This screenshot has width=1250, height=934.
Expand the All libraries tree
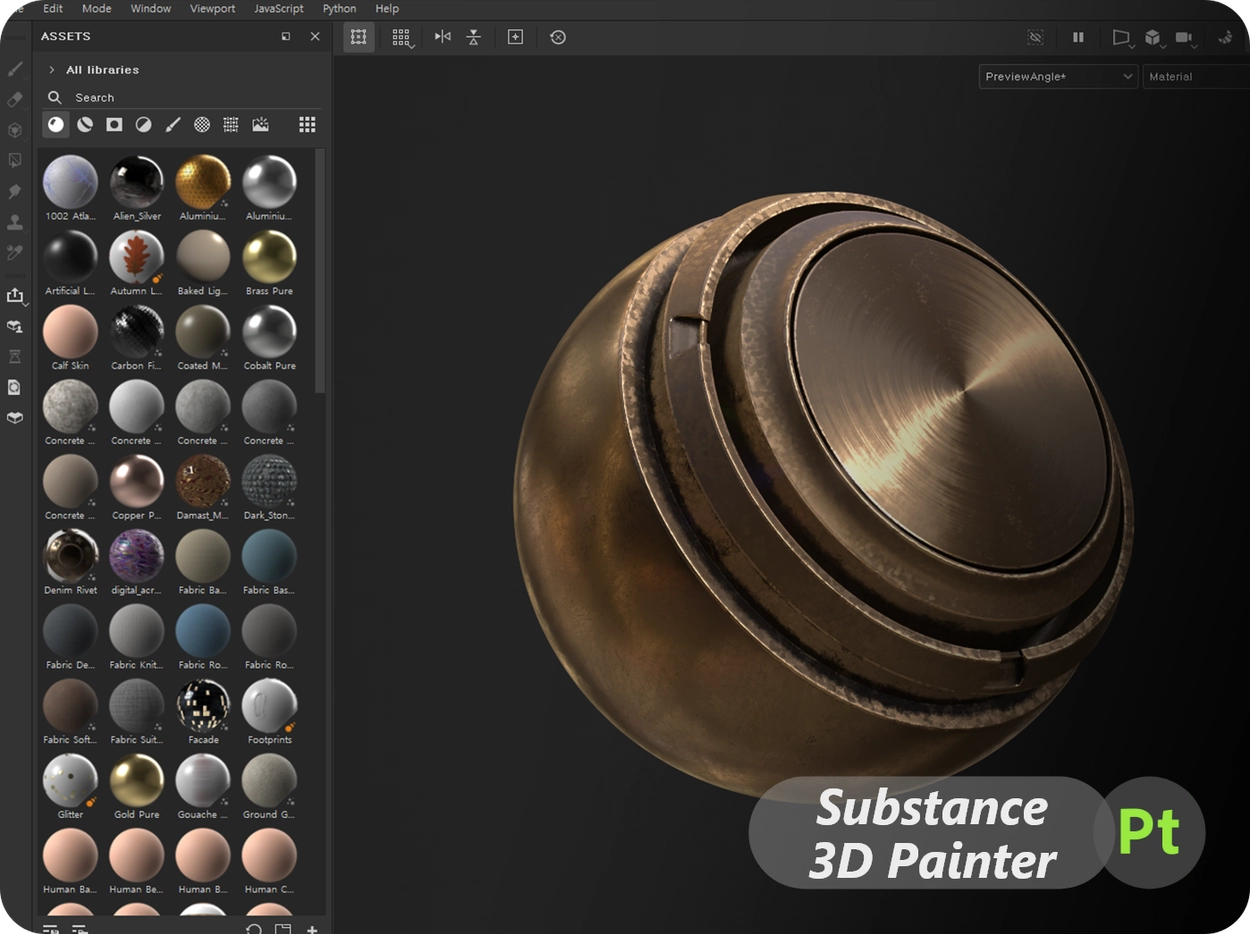[51, 70]
